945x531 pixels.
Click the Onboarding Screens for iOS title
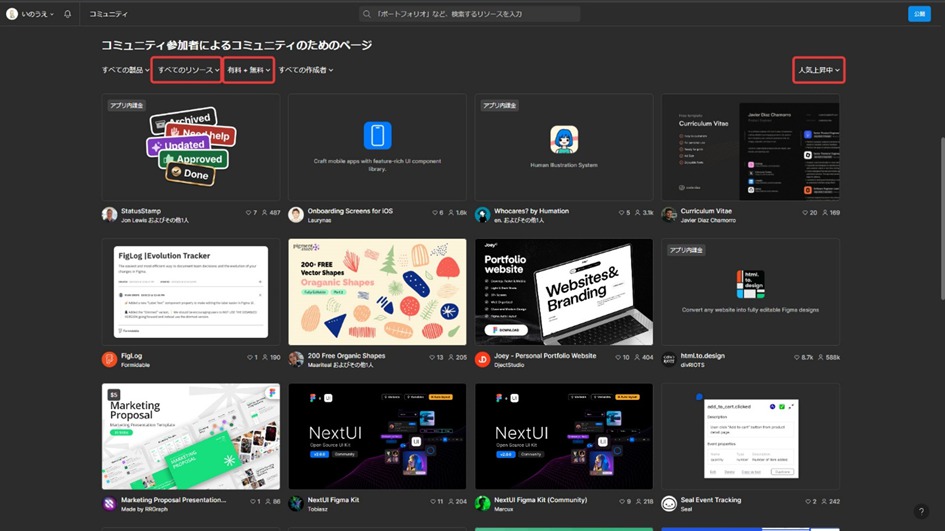(x=350, y=211)
